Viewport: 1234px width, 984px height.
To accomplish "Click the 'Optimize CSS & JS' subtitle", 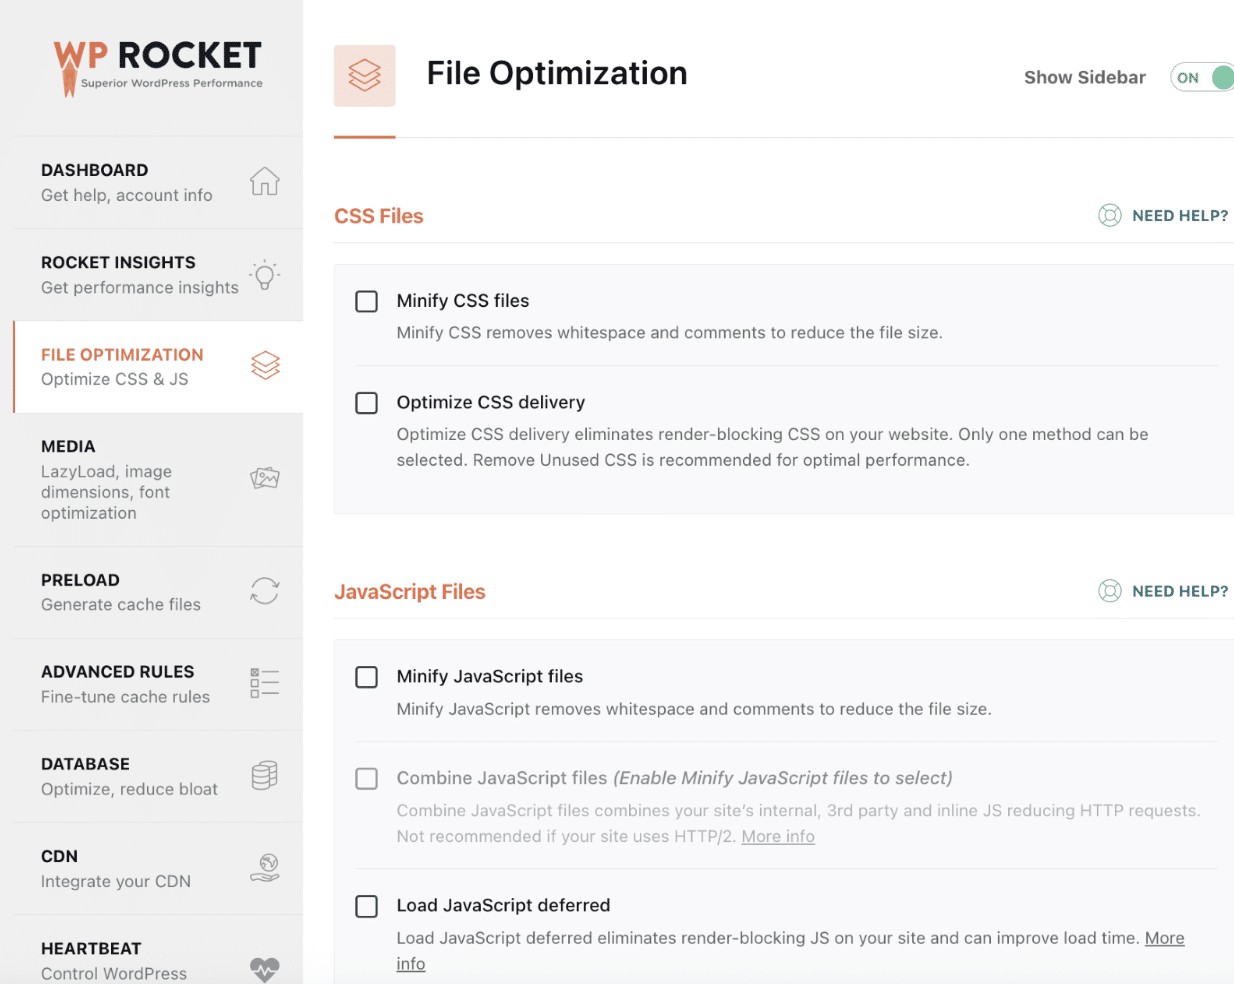I will 115,379.
